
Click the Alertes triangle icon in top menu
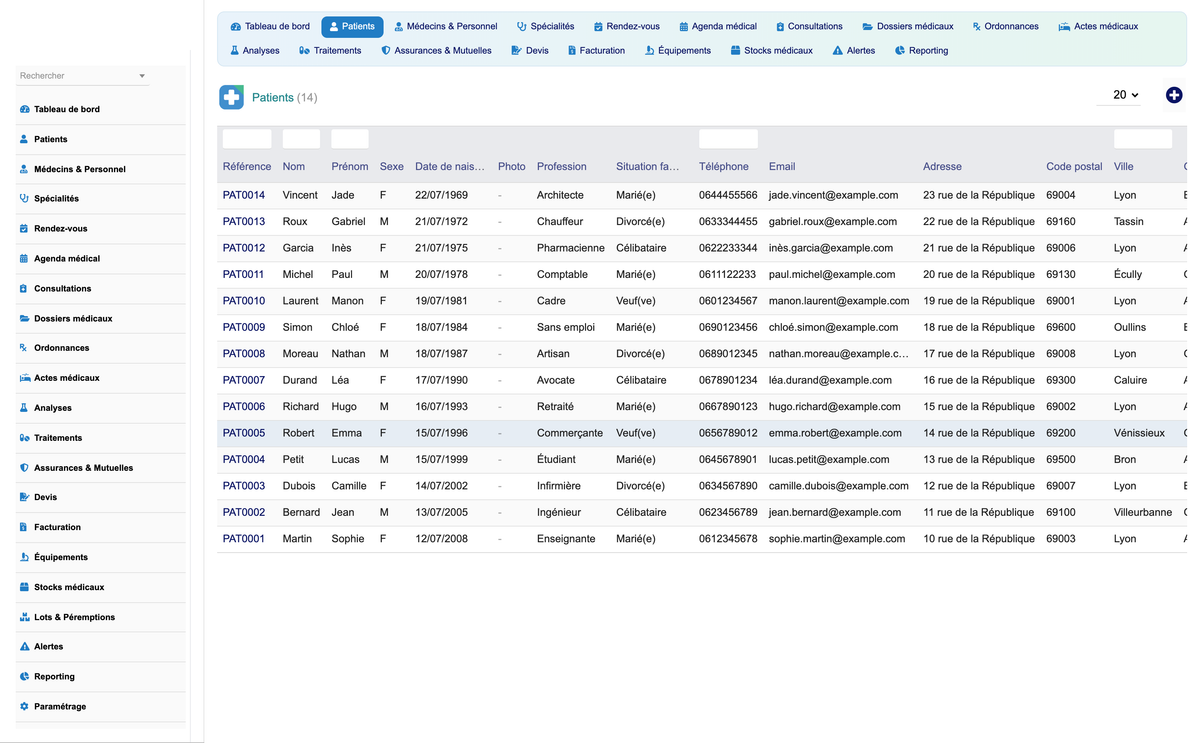coord(837,51)
